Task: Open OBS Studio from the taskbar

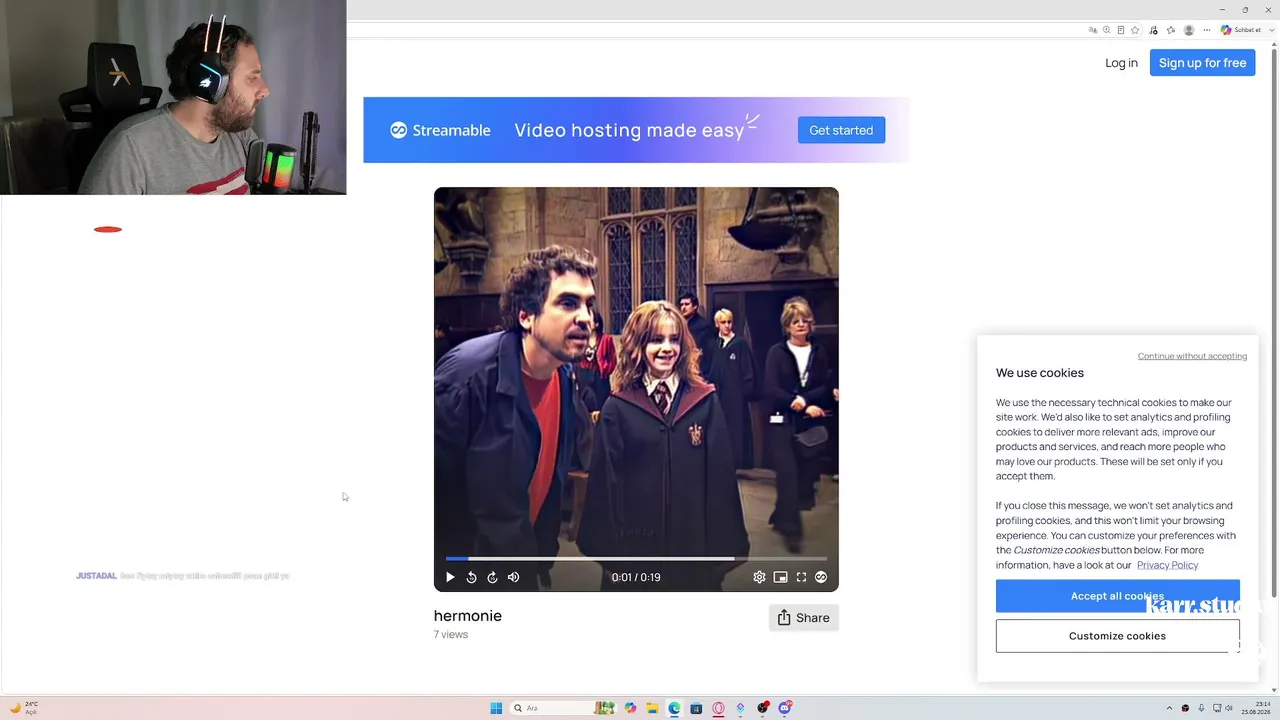Action: (763, 708)
